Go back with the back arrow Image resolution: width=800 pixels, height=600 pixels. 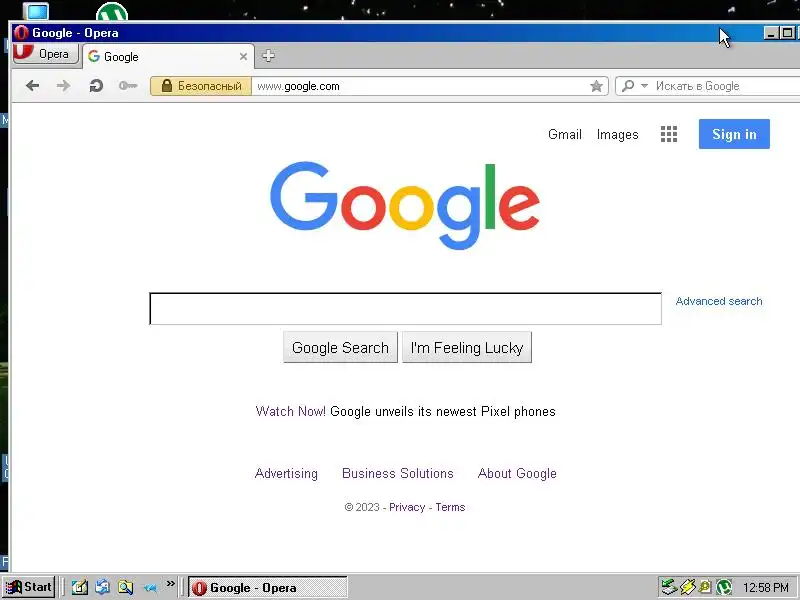33,86
